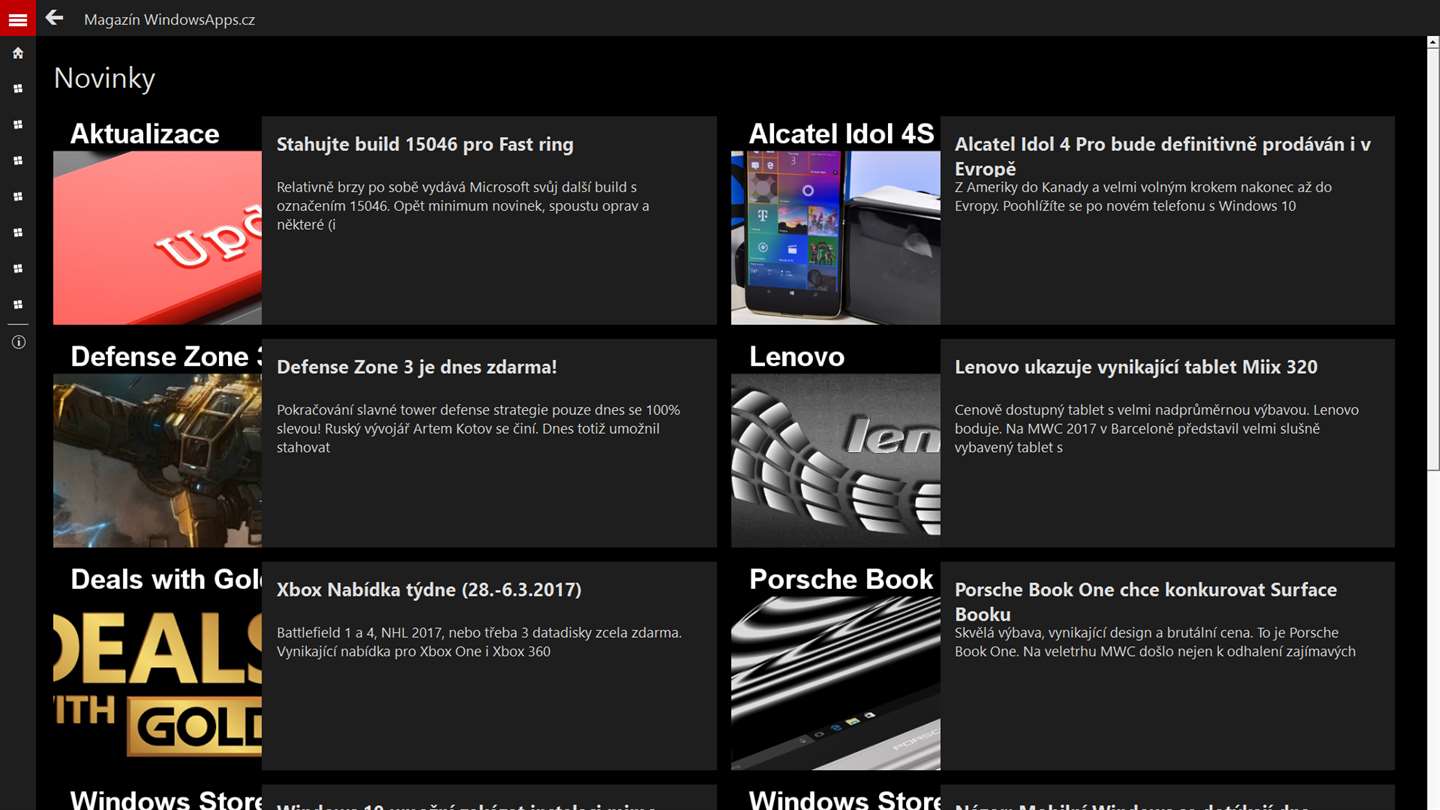Open 'Lenovo ukazuje vynikající tablet Miix 320'
This screenshot has width=1440, height=810.
coord(1136,367)
